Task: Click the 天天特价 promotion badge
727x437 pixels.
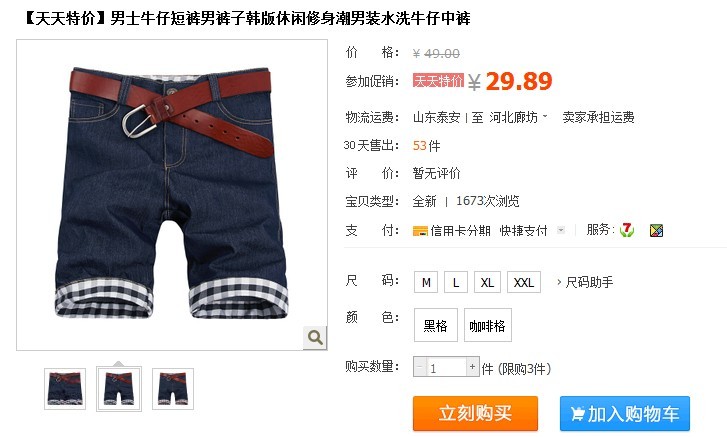Action: click(438, 81)
